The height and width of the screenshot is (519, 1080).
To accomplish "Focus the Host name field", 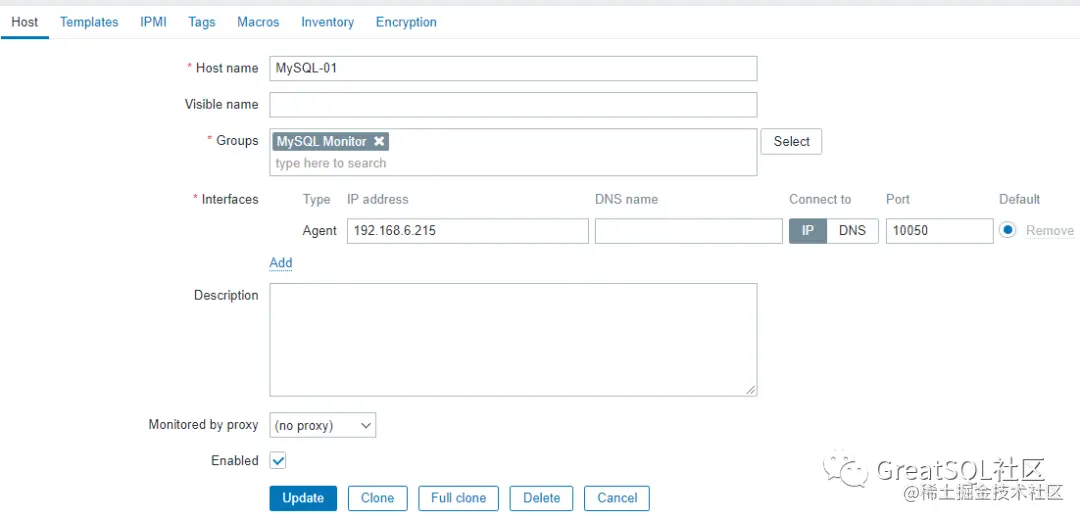I will (513, 68).
